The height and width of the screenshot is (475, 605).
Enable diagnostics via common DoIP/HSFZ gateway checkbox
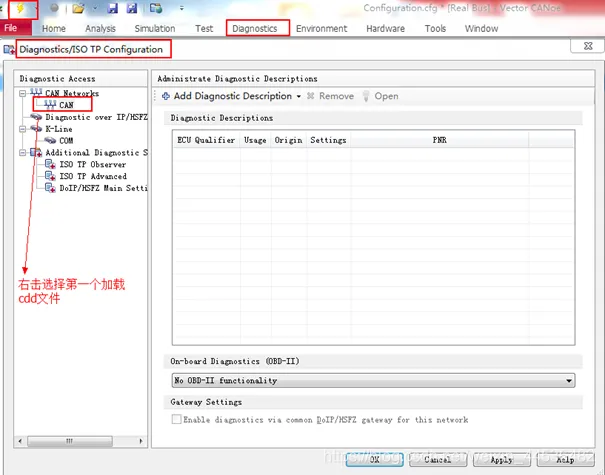pos(177,420)
